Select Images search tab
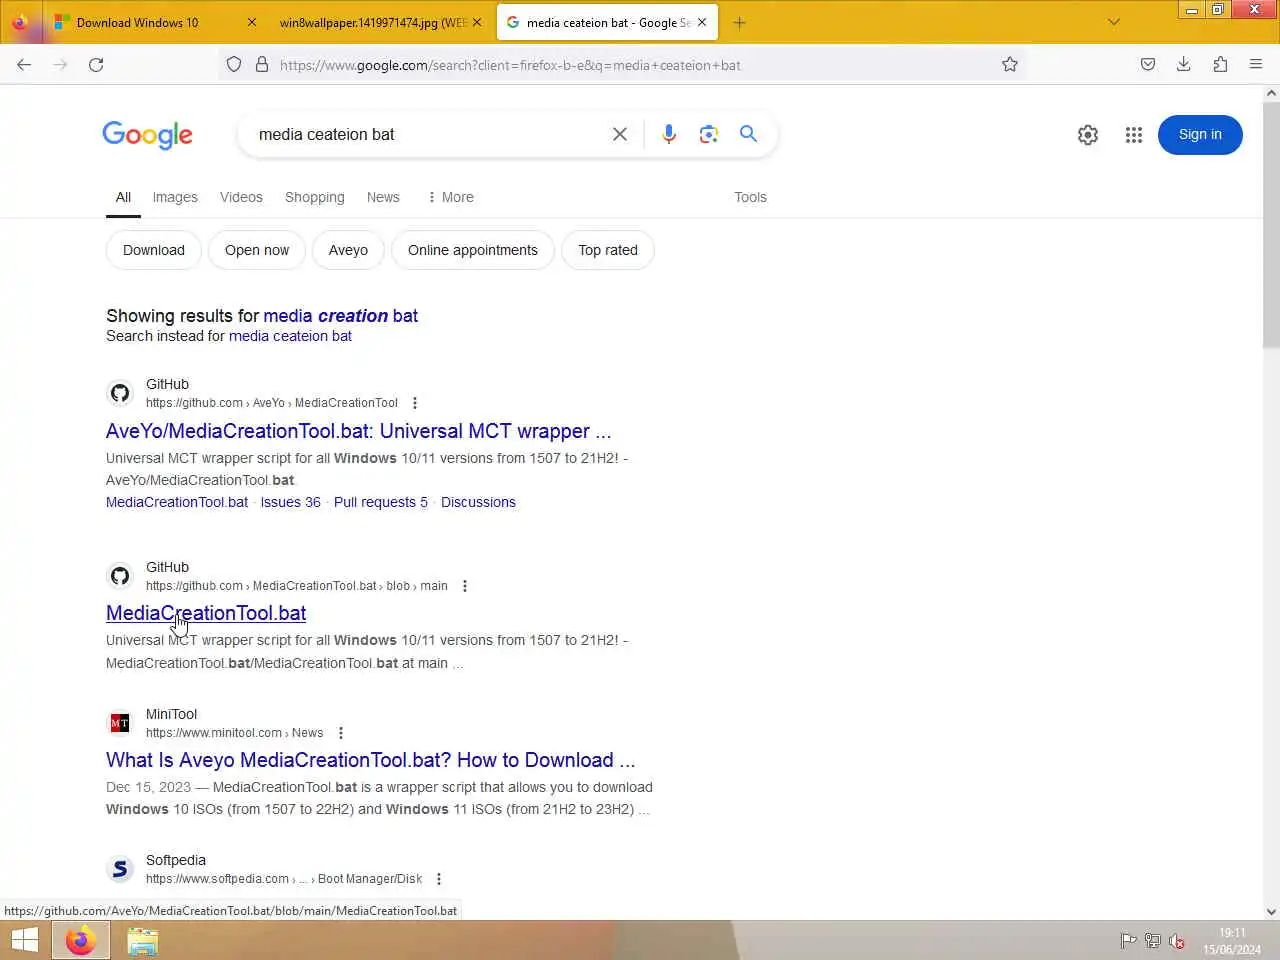The width and height of the screenshot is (1280, 960). 175,197
